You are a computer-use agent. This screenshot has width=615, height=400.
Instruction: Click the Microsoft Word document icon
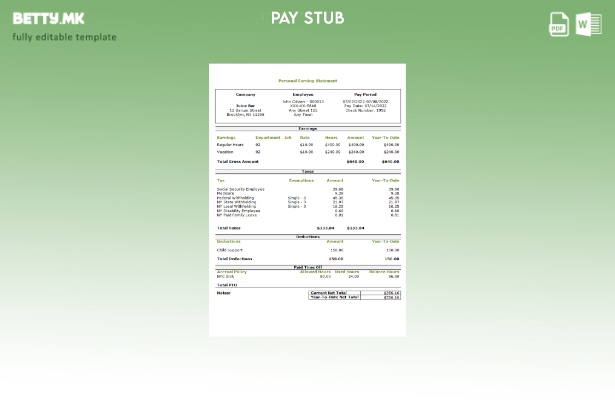(x=589, y=24)
